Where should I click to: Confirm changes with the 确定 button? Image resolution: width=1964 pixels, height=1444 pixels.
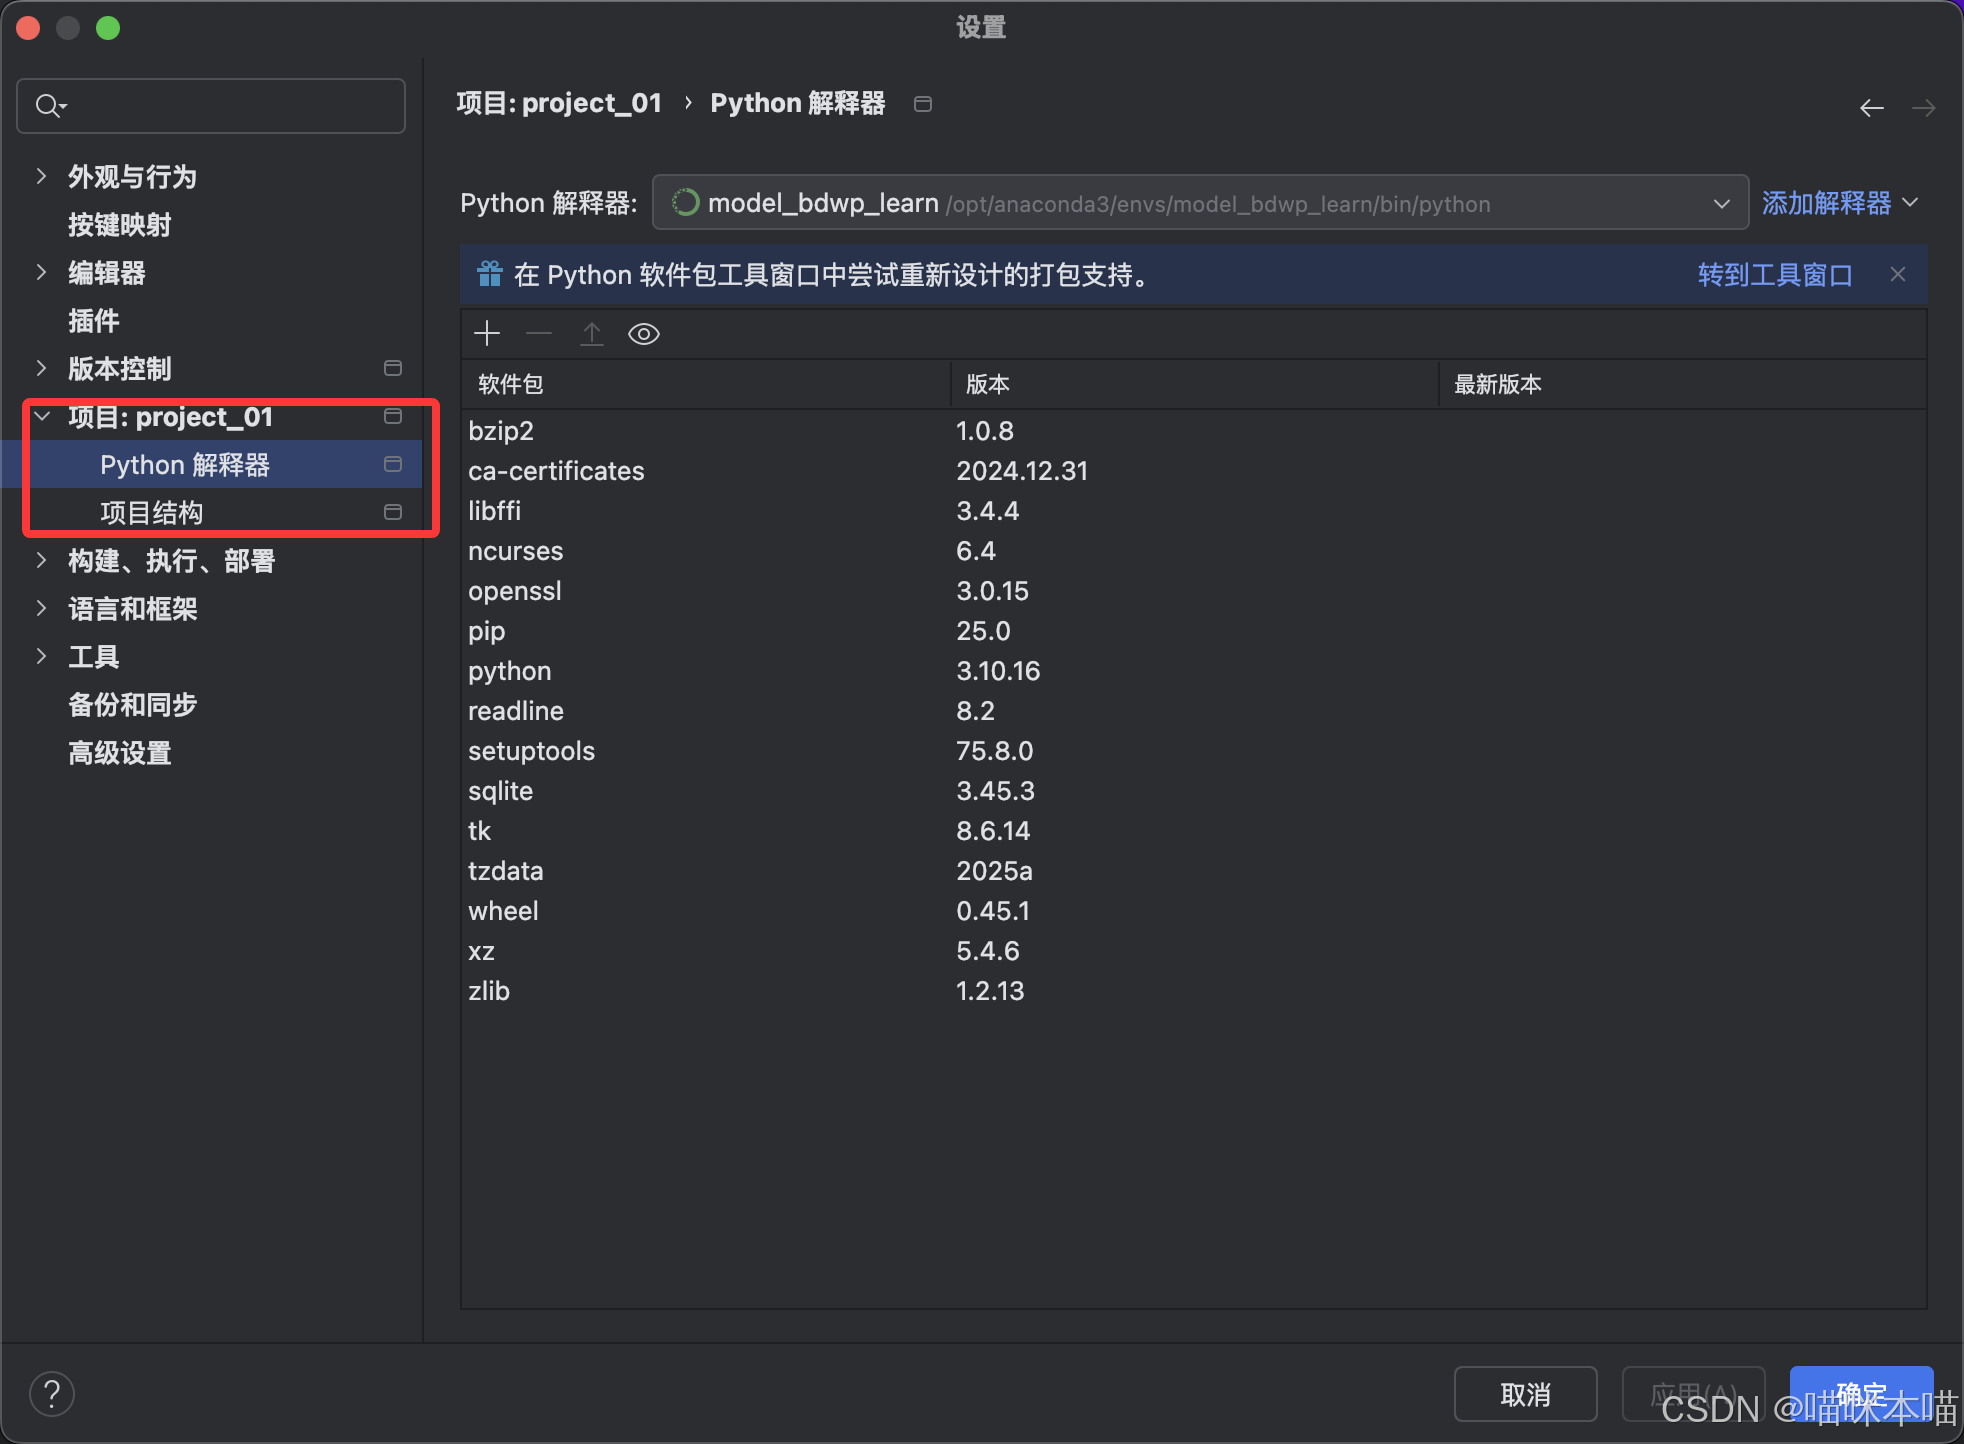[1861, 1394]
